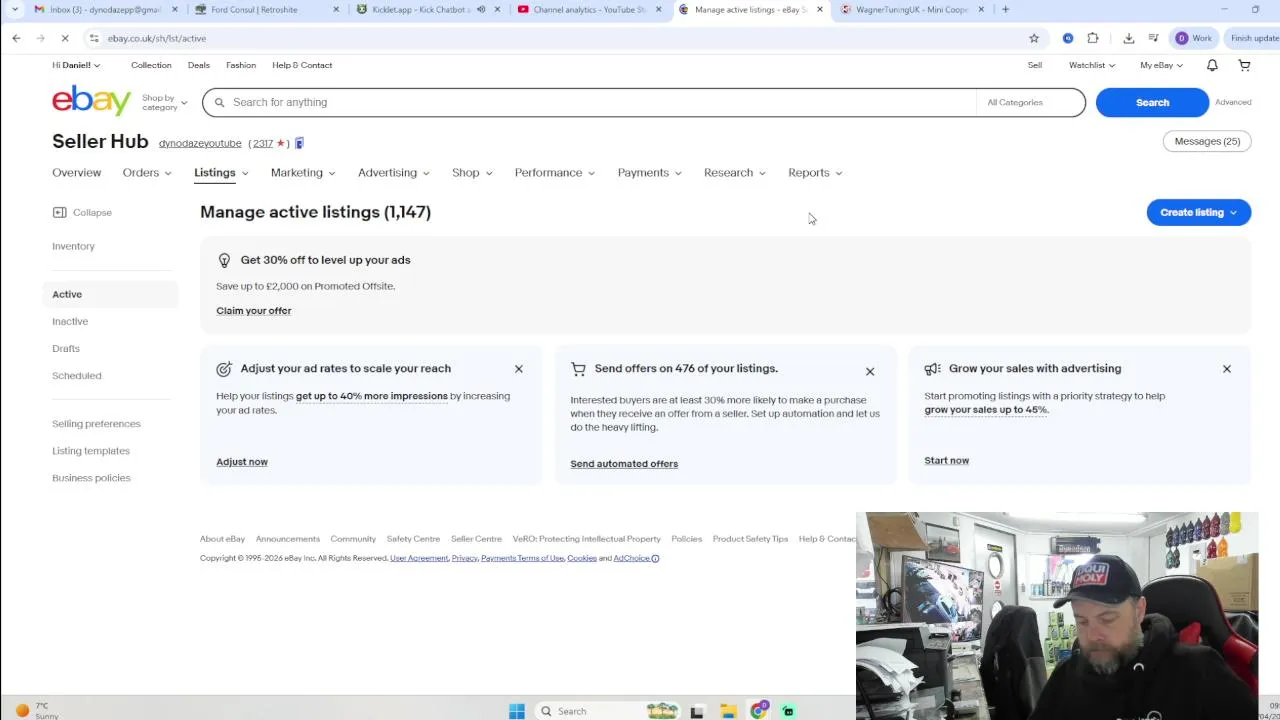Click Claim your offer link

click(x=253, y=311)
